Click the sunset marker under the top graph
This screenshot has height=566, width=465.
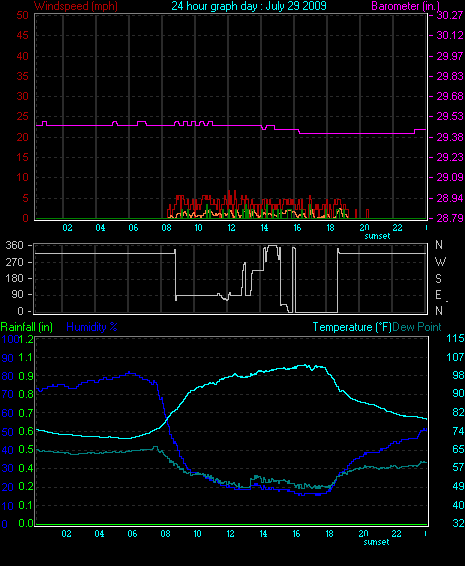[377, 236]
